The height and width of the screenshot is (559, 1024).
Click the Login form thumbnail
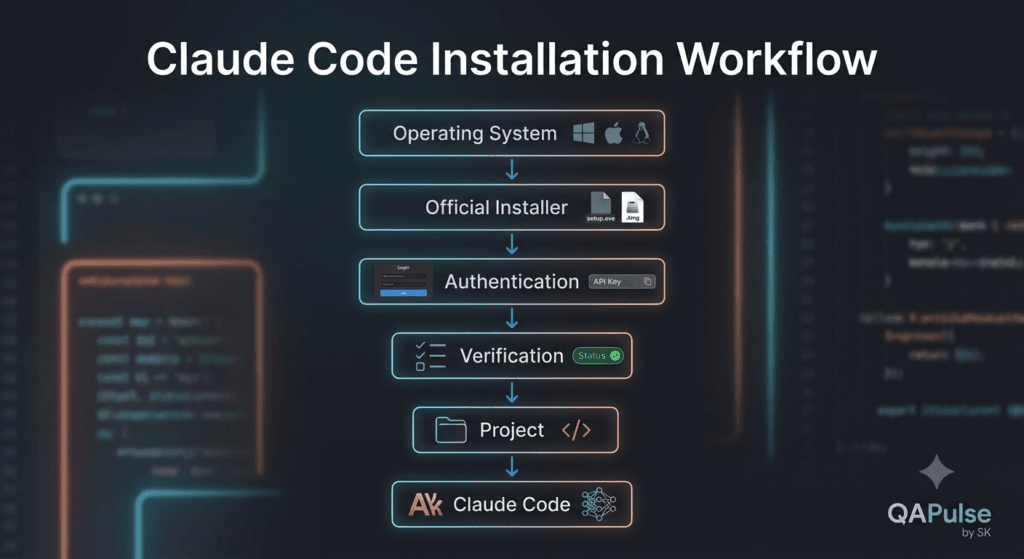tap(404, 281)
